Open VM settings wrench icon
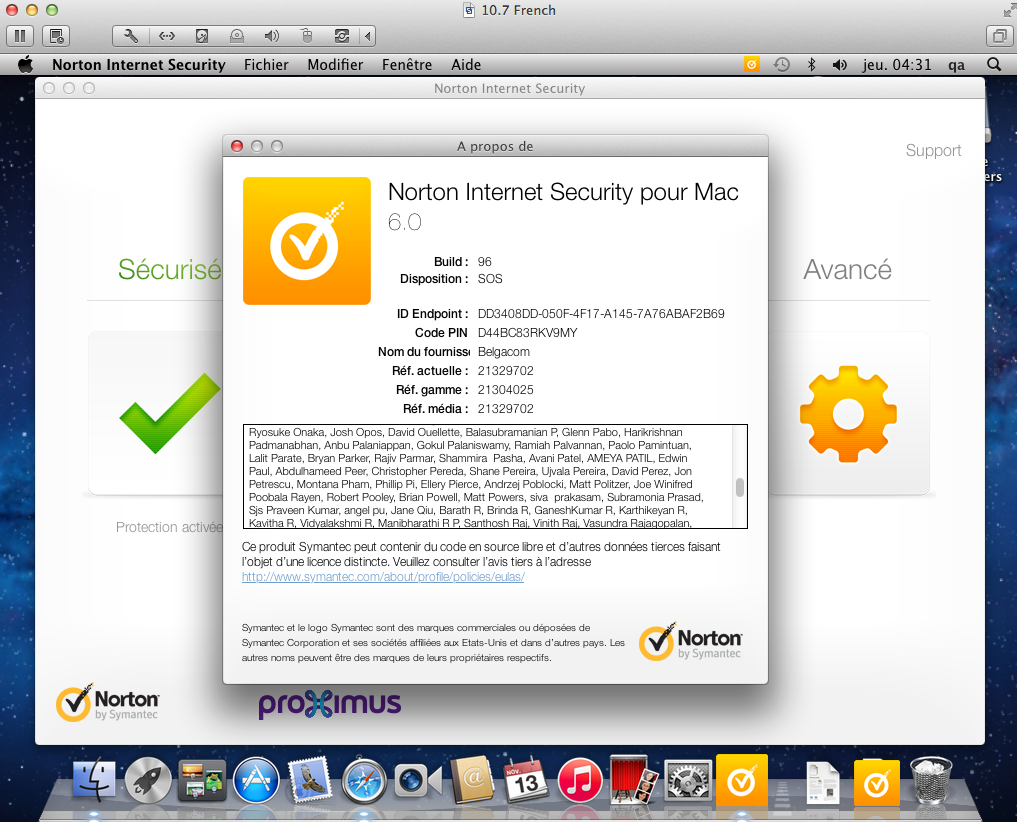This screenshot has width=1017, height=822. 131,36
